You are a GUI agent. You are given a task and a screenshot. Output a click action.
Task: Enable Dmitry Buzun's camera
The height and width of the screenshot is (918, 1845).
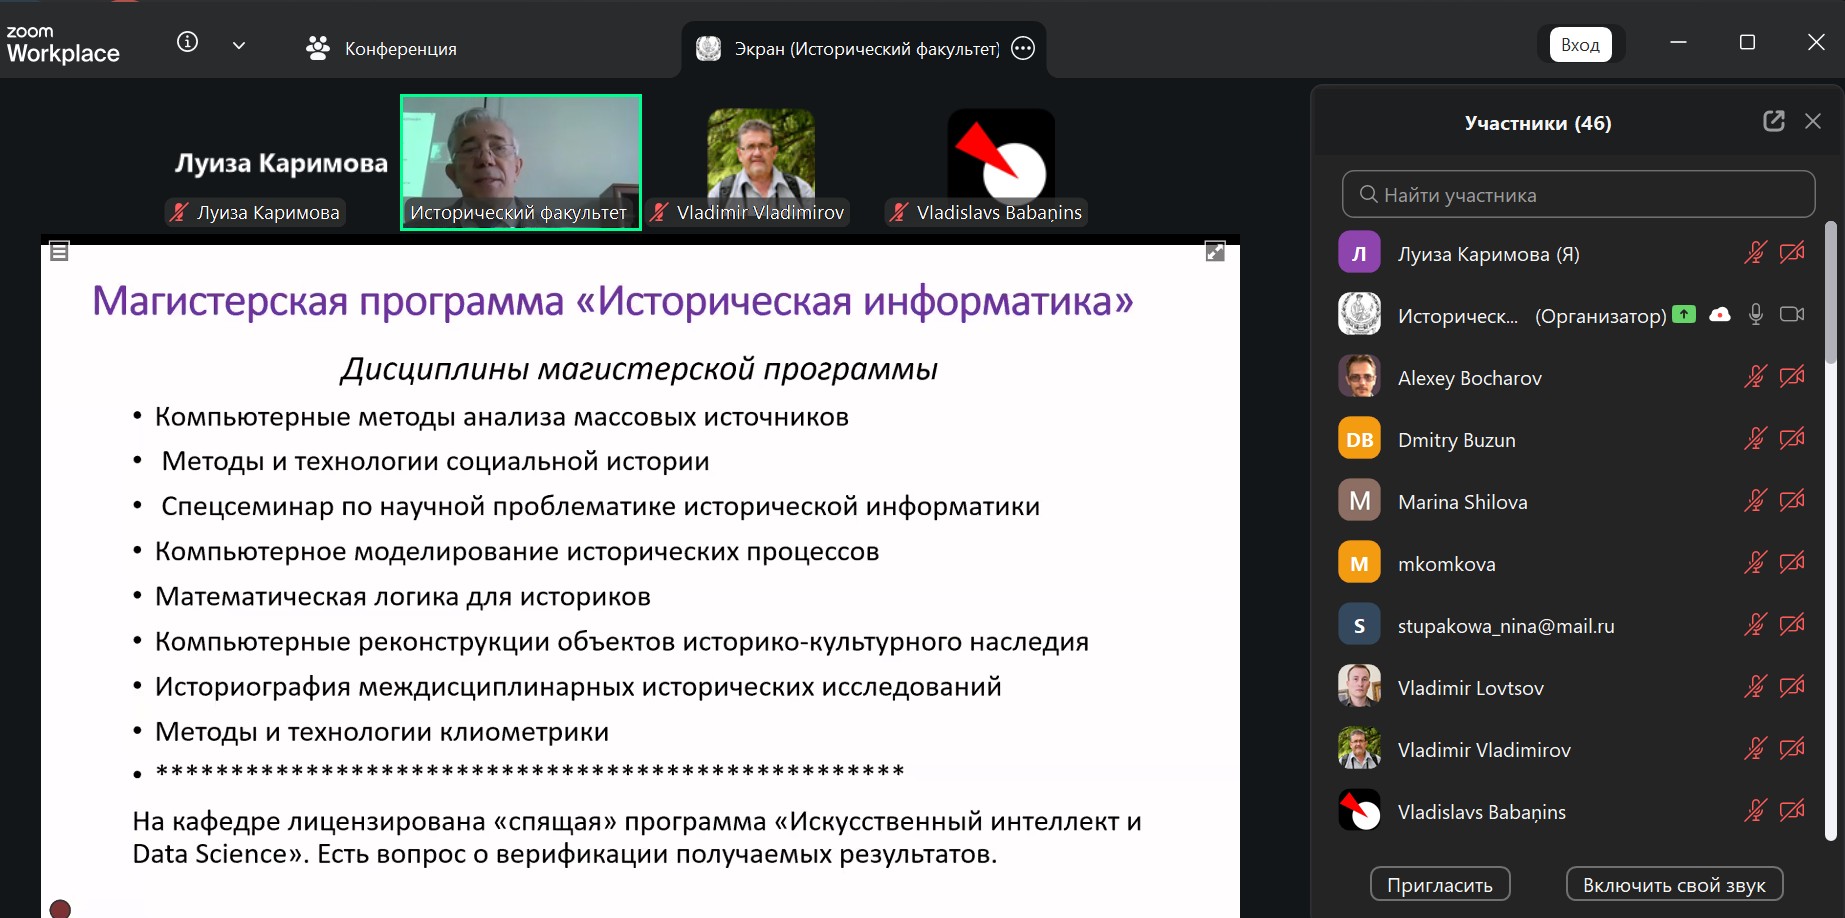(1791, 438)
